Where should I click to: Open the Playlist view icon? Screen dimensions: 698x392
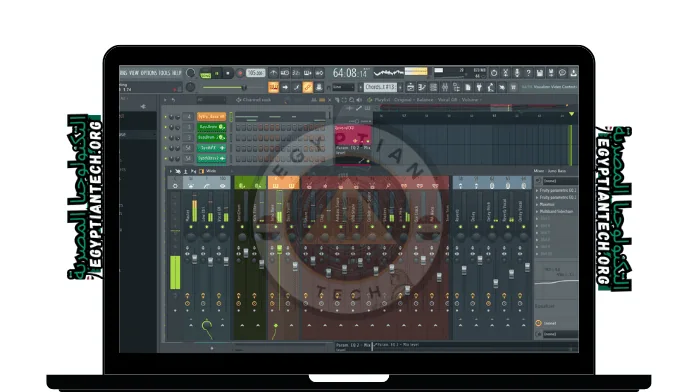(410, 87)
